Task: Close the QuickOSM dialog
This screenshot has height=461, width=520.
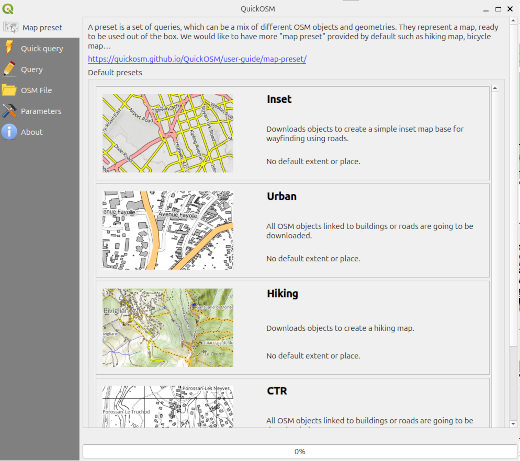Action: [x=510, y=9]
